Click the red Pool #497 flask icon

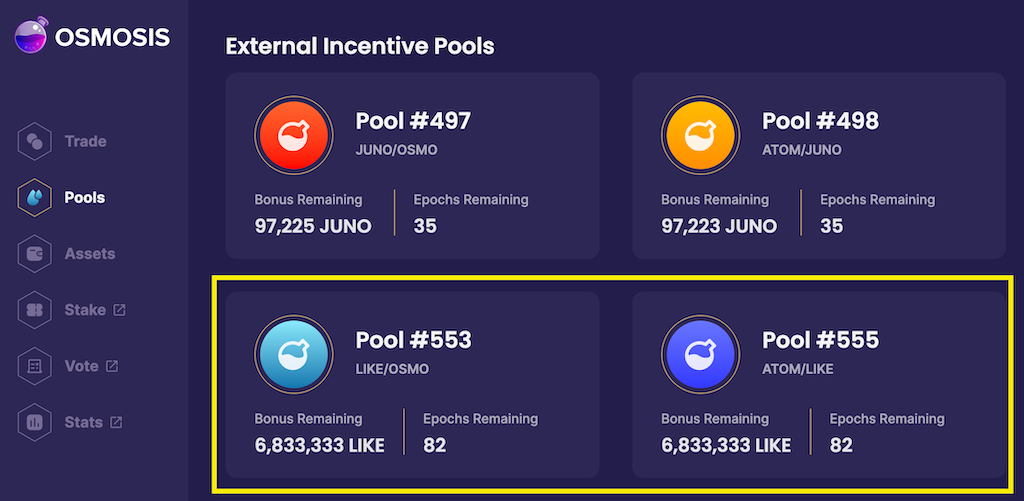pos(293,136)
